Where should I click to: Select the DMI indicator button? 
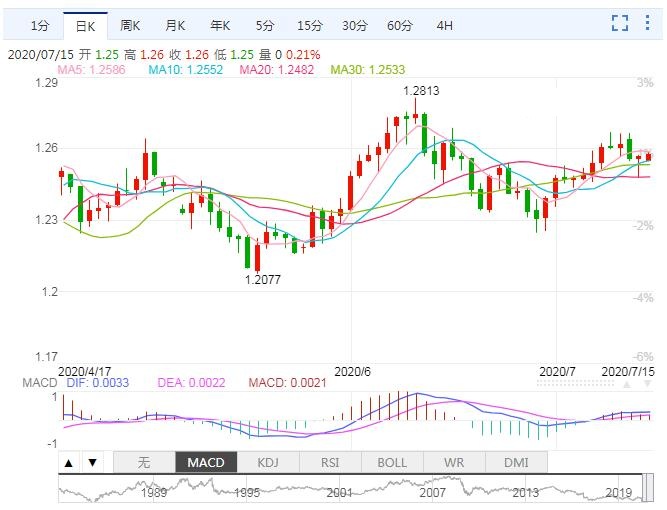point(516,462)
